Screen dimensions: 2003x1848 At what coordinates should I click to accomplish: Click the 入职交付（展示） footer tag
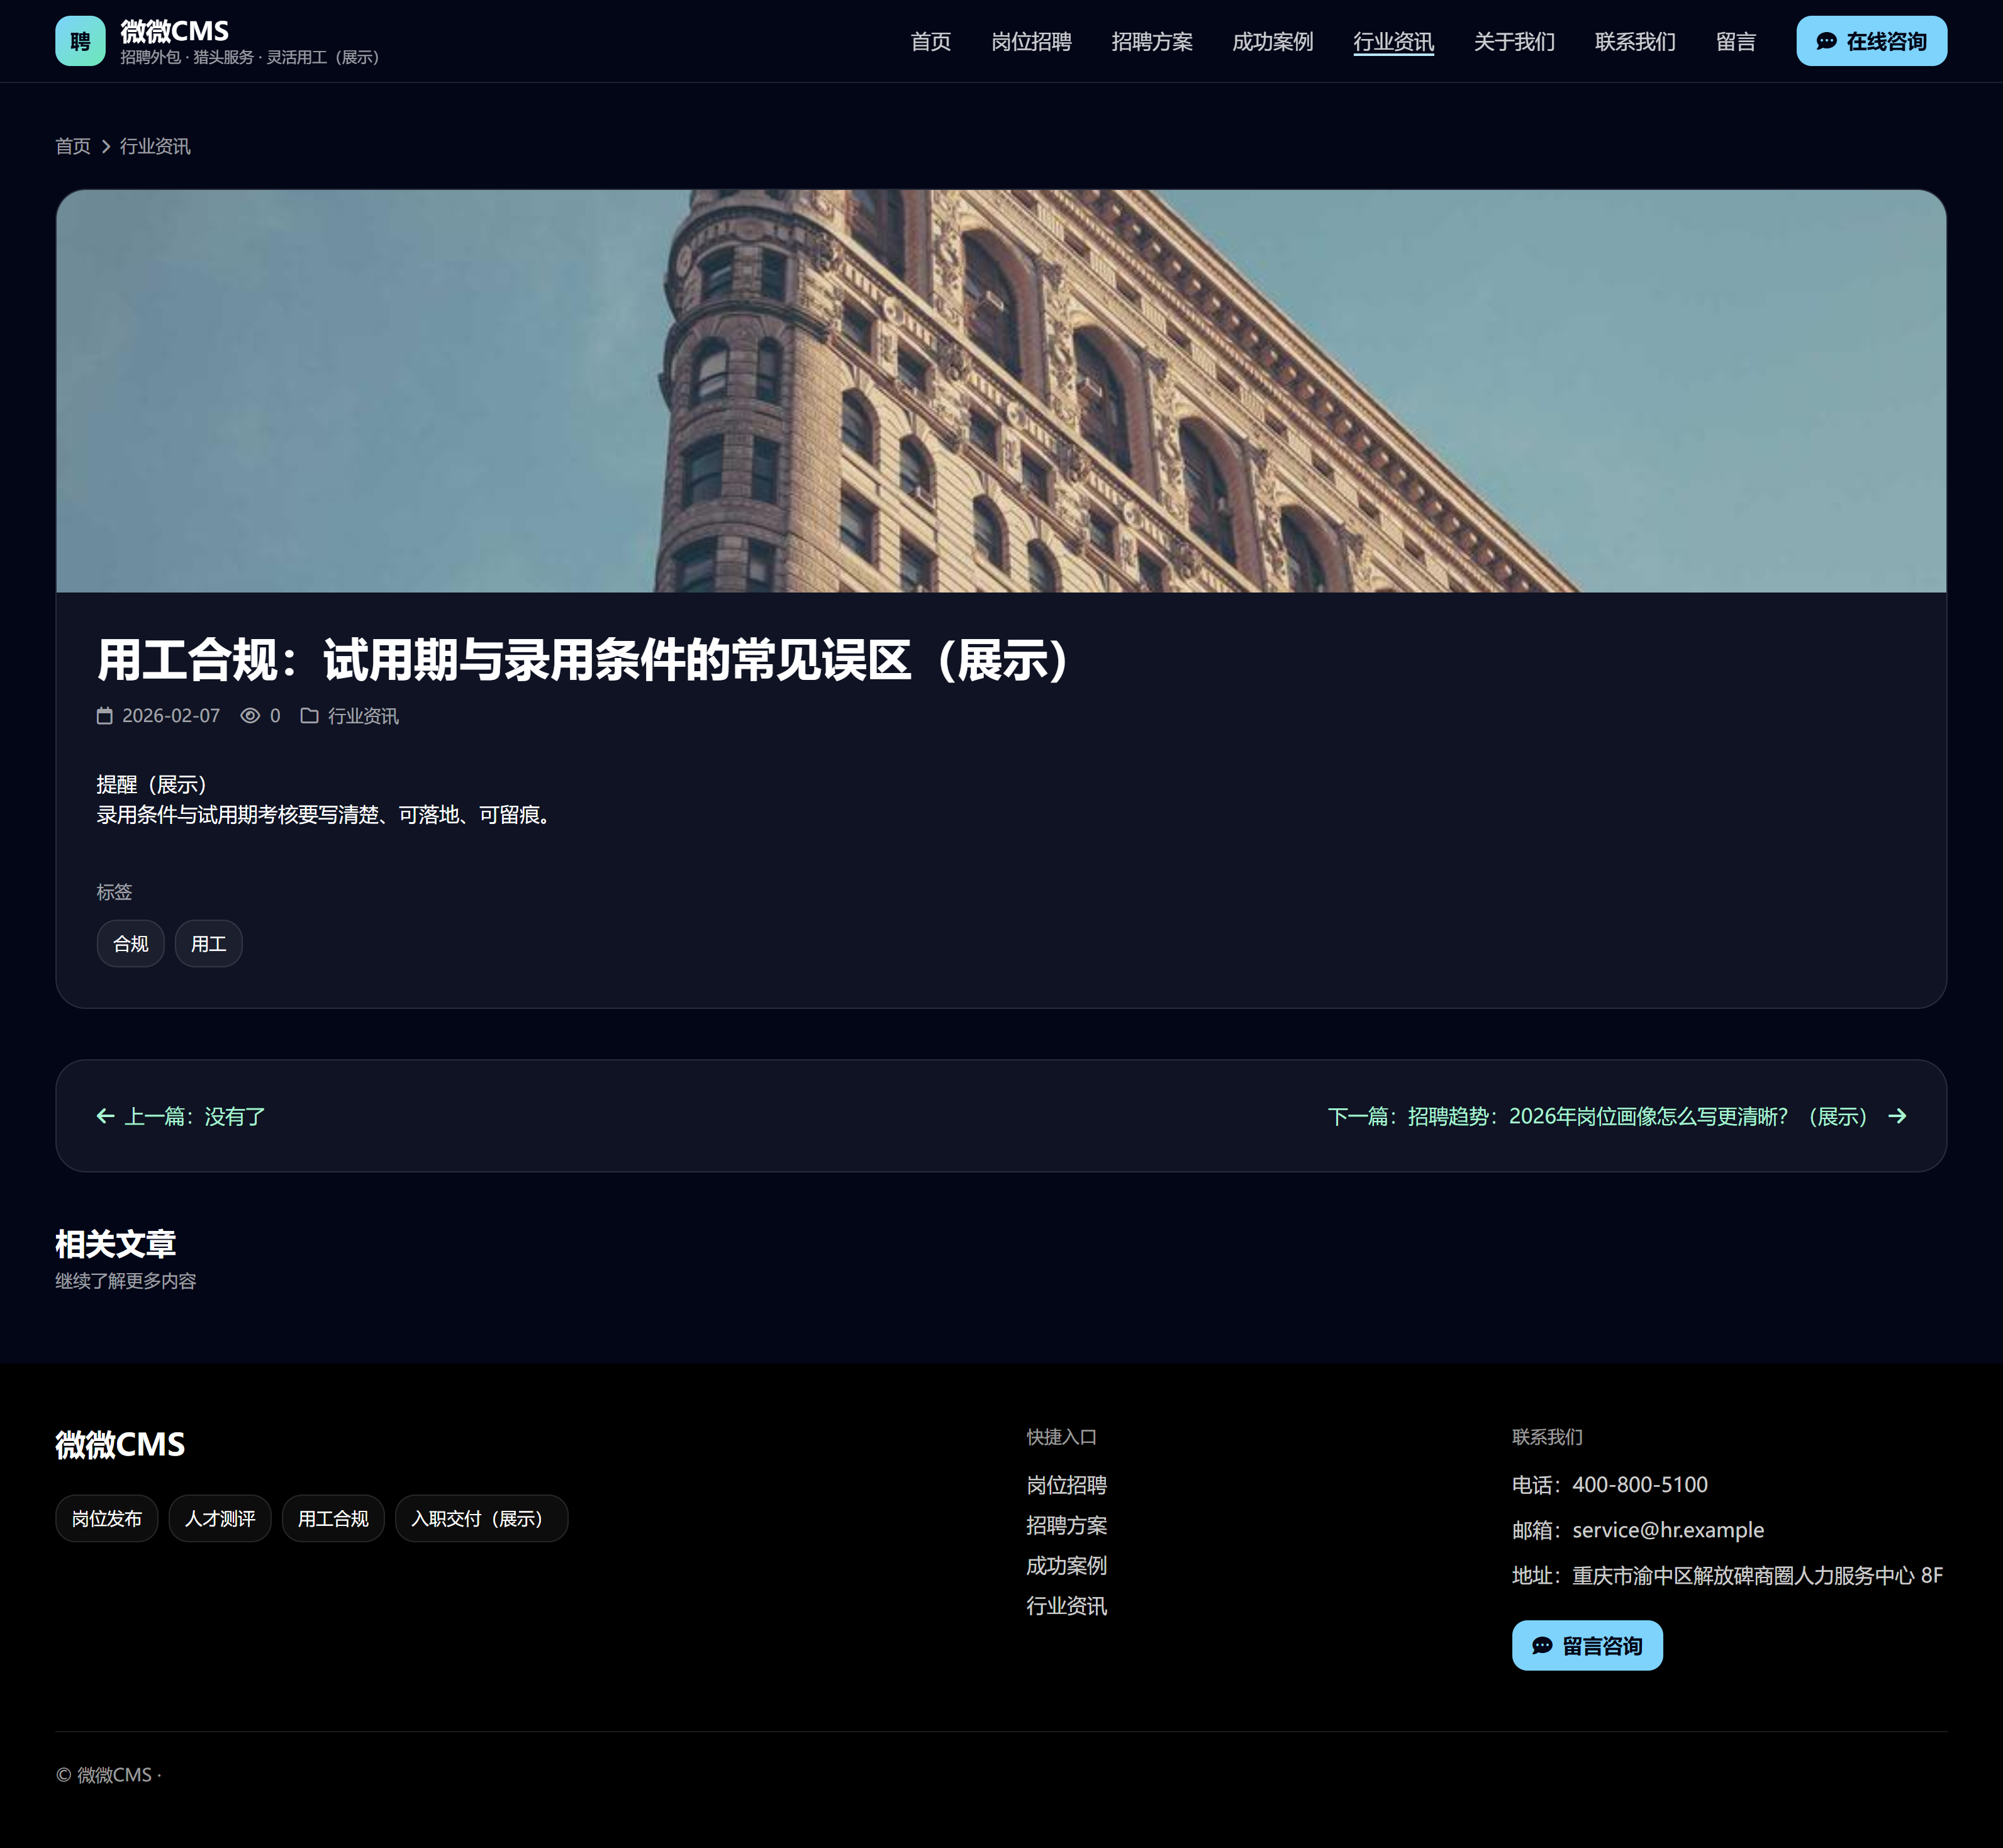[x=481, y=1519]
